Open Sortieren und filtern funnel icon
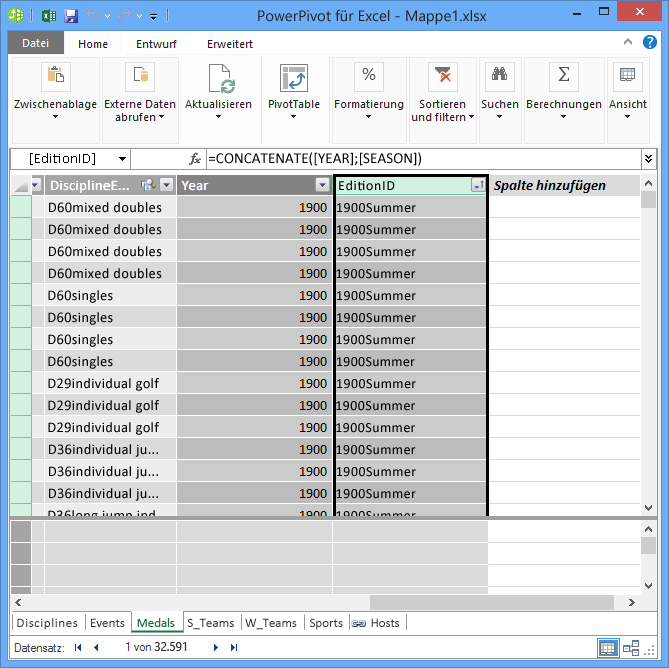This screenshot has width=669, height=668. coord(443,77)
